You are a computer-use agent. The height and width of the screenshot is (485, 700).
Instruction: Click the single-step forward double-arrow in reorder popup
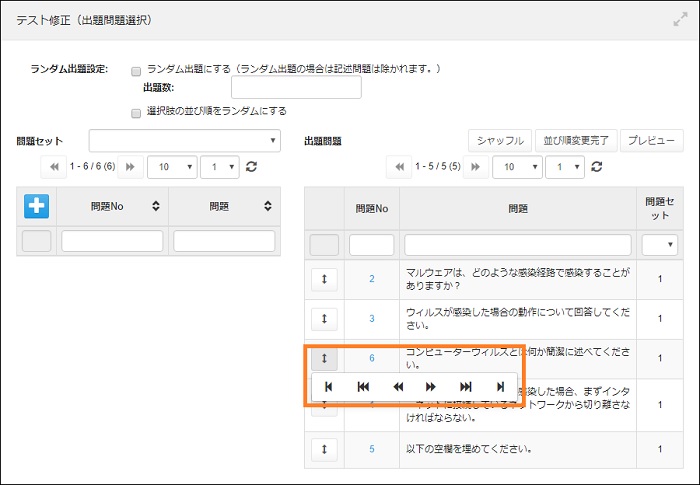click(x=431, y=386)
